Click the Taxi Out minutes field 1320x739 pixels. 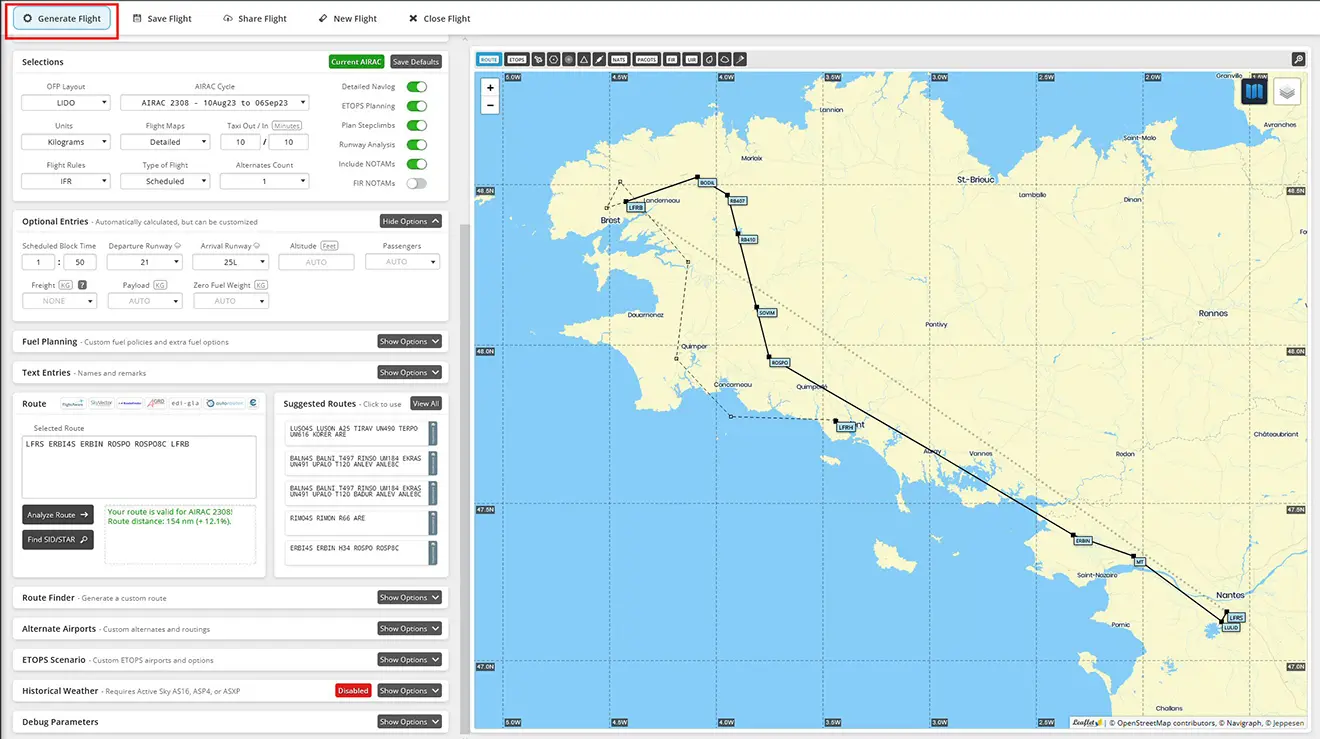[x=241, y=142]
